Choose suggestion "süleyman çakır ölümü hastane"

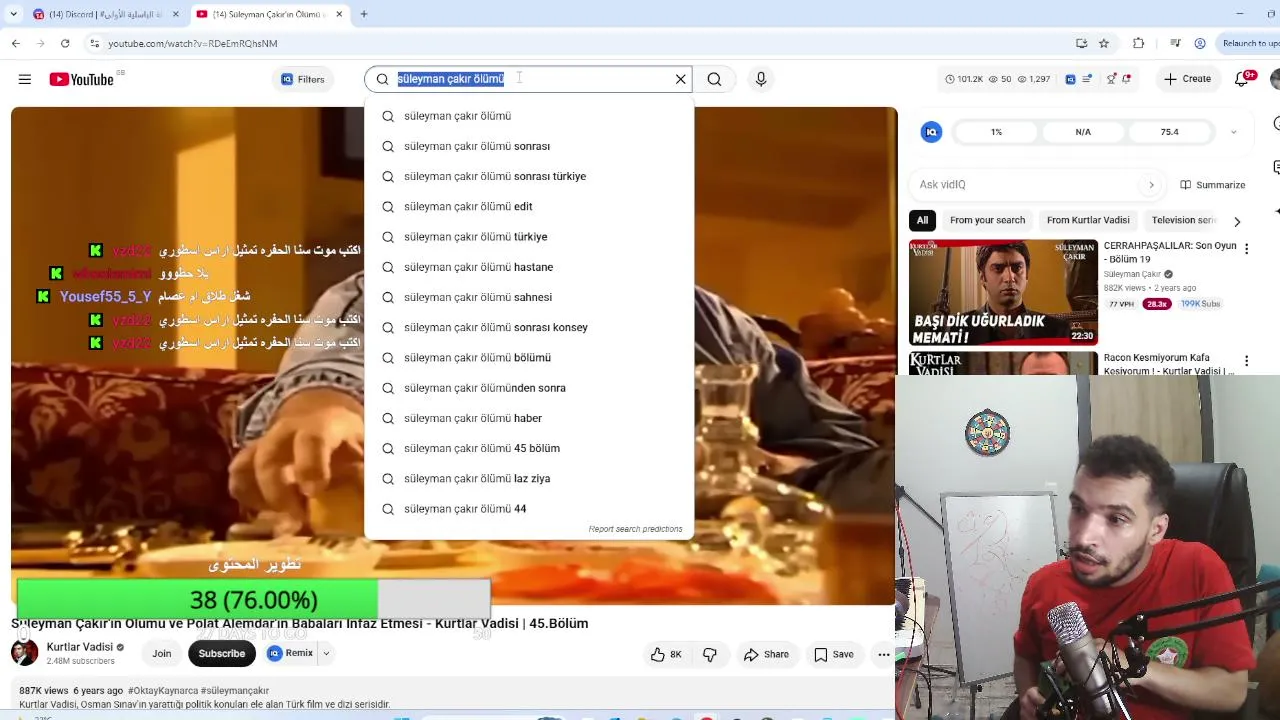(x=529, y=267)
